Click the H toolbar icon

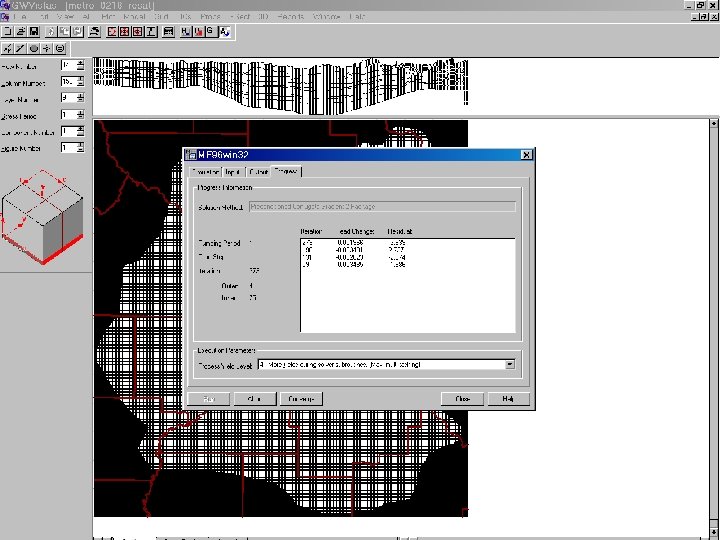[186, 32]
